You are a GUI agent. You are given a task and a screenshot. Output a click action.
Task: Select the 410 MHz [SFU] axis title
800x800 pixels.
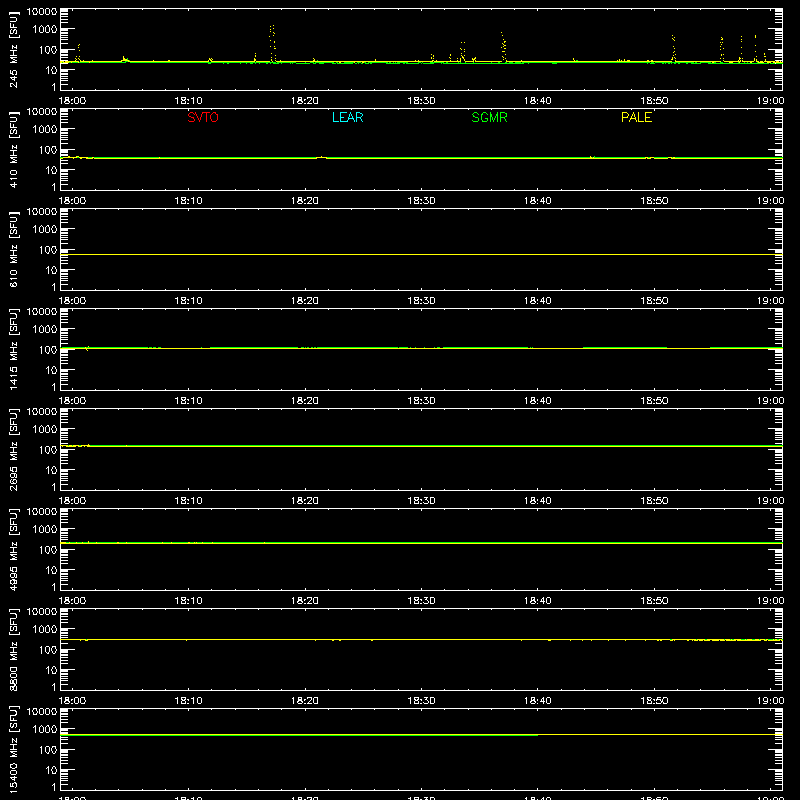click(13, 149)
